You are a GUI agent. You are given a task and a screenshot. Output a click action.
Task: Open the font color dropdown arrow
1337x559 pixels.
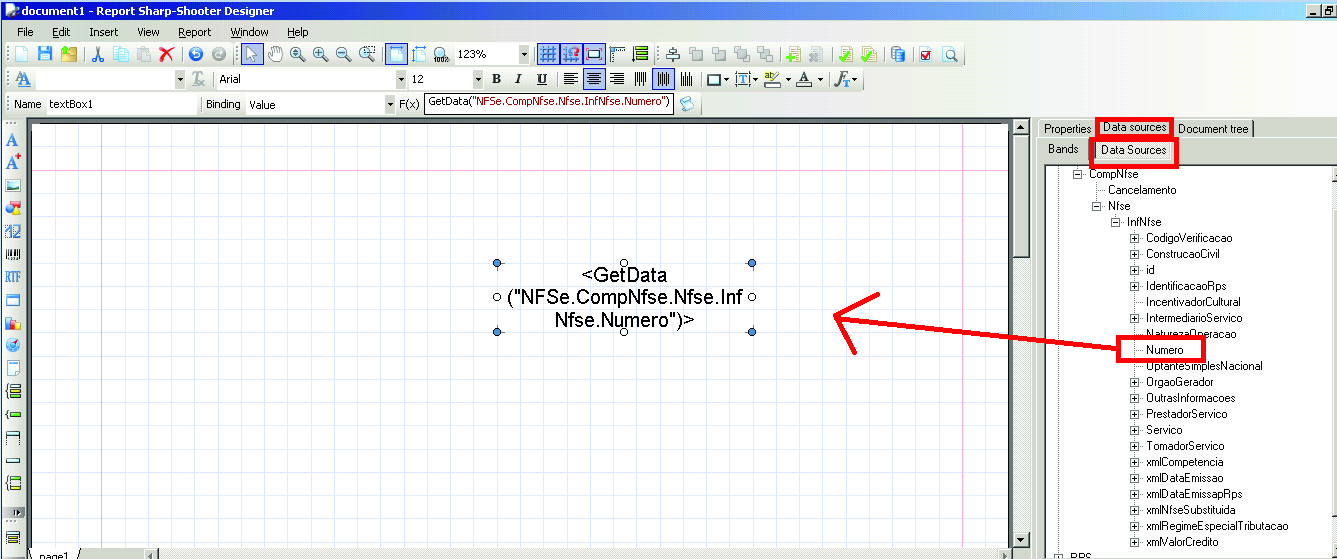[821, 79]
